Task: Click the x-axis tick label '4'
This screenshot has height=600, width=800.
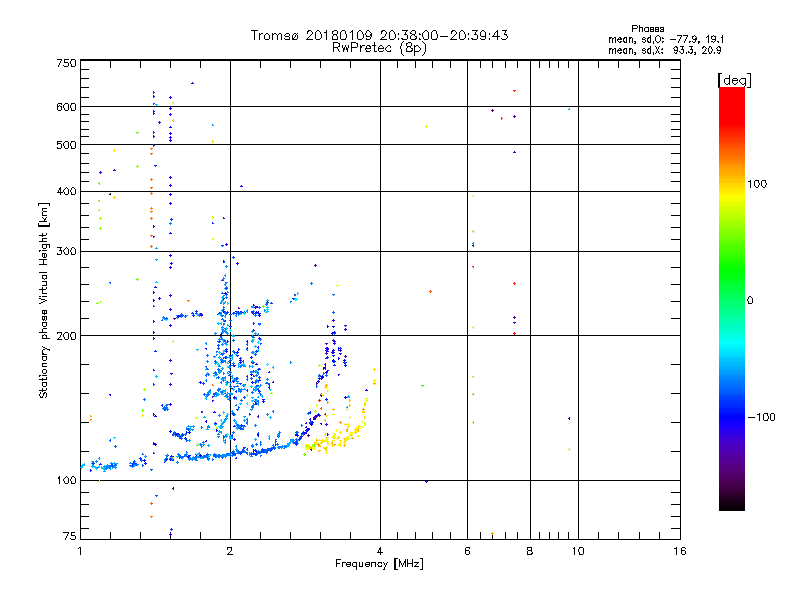Action: (380, 551)
